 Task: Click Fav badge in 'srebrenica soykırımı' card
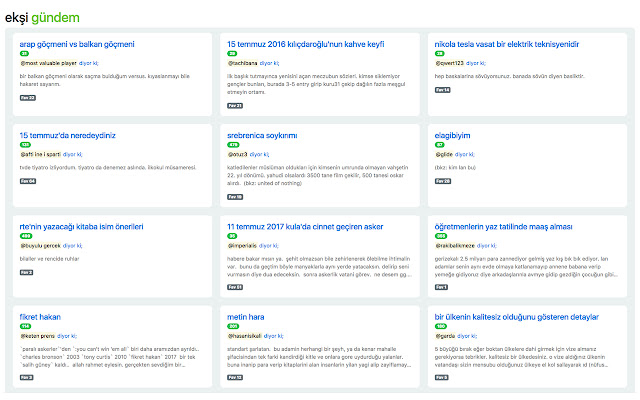[235, 197]
